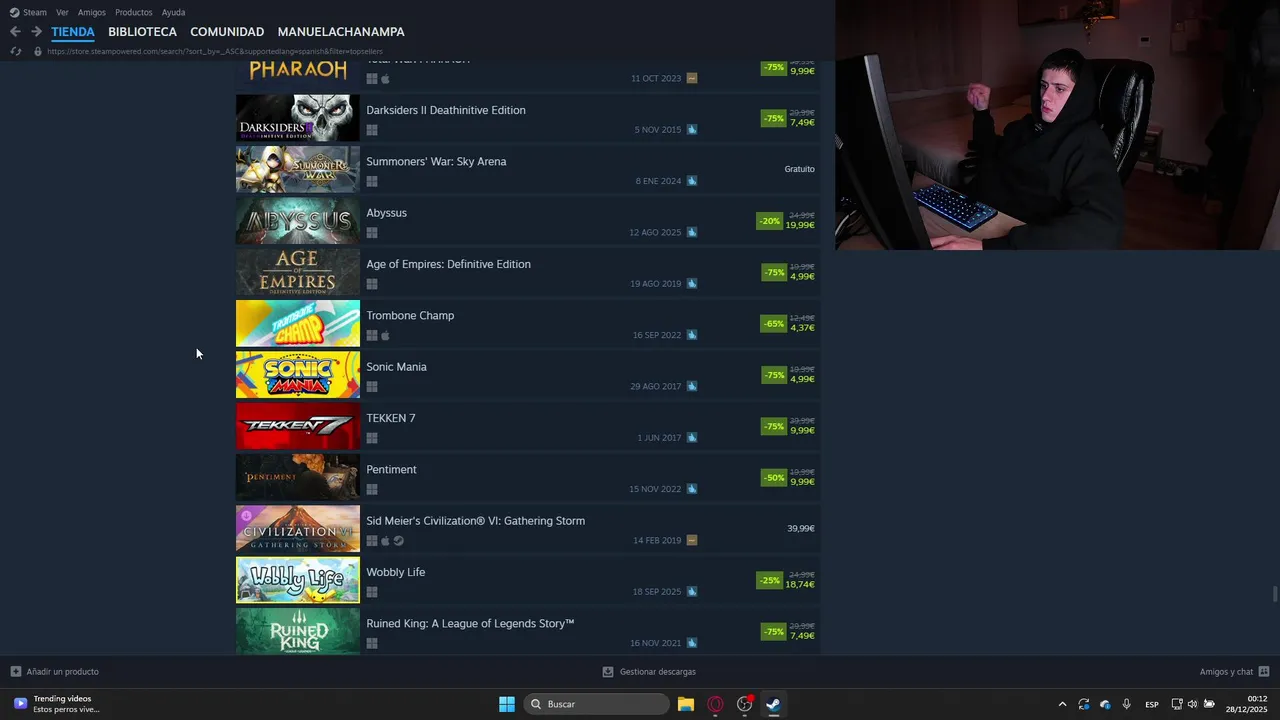Switch to COMUNIDAD tab
1280x720 pixels.
point(227,32)
